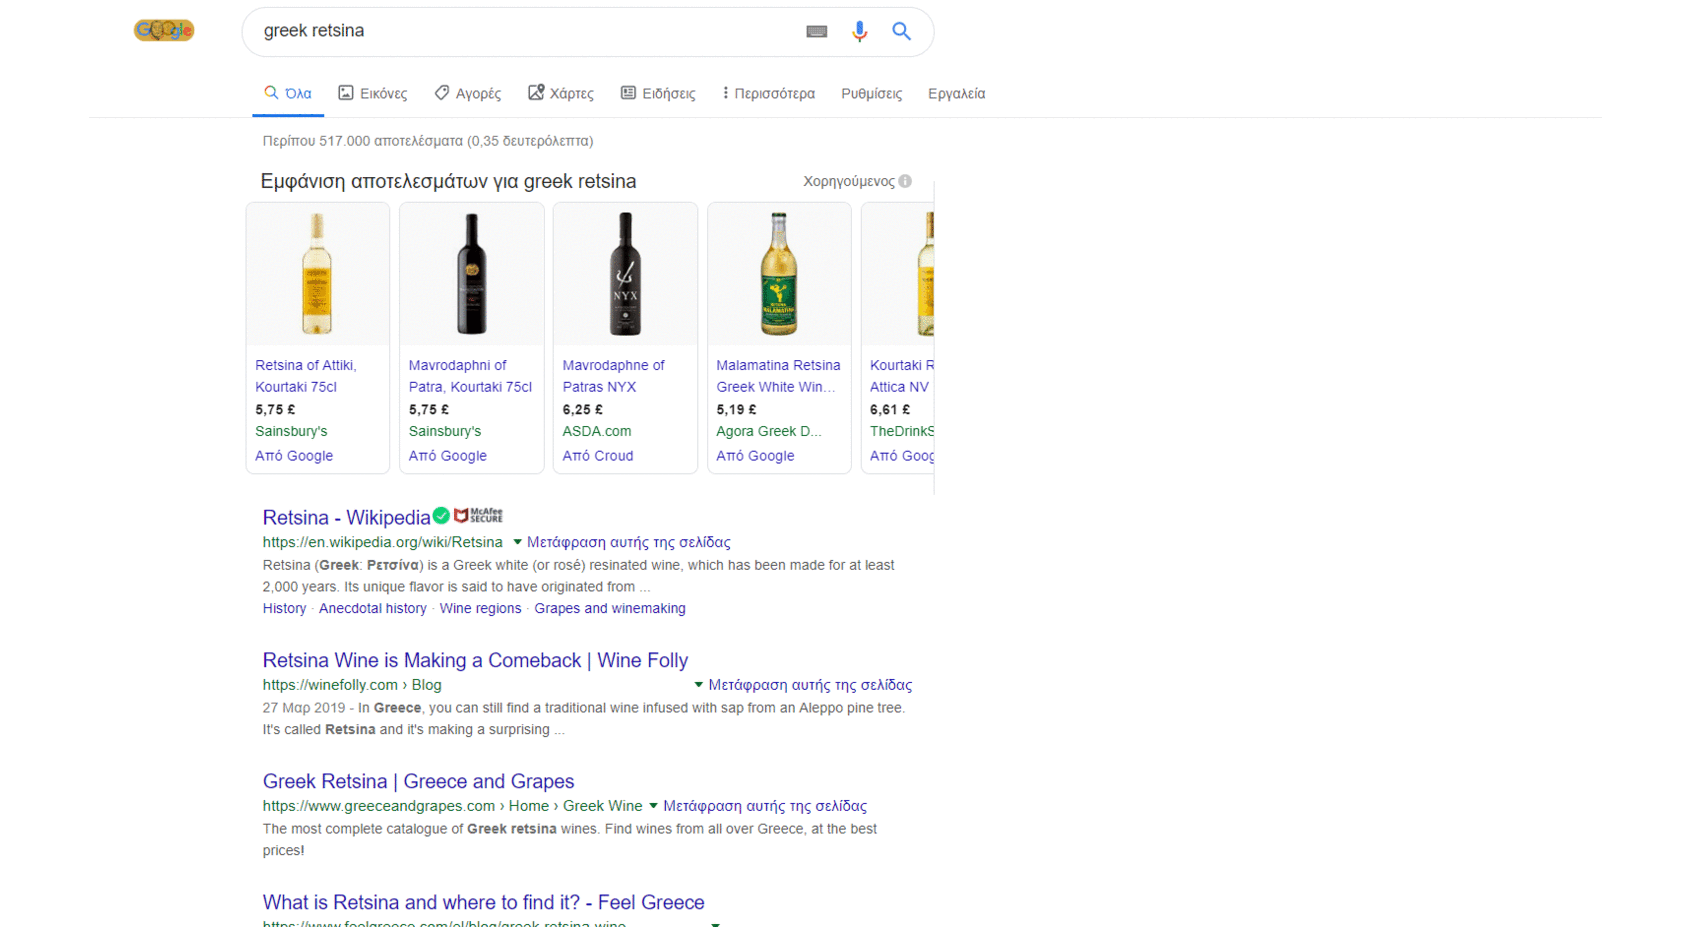Click the sponsored info icon

[x=905, y=181]
